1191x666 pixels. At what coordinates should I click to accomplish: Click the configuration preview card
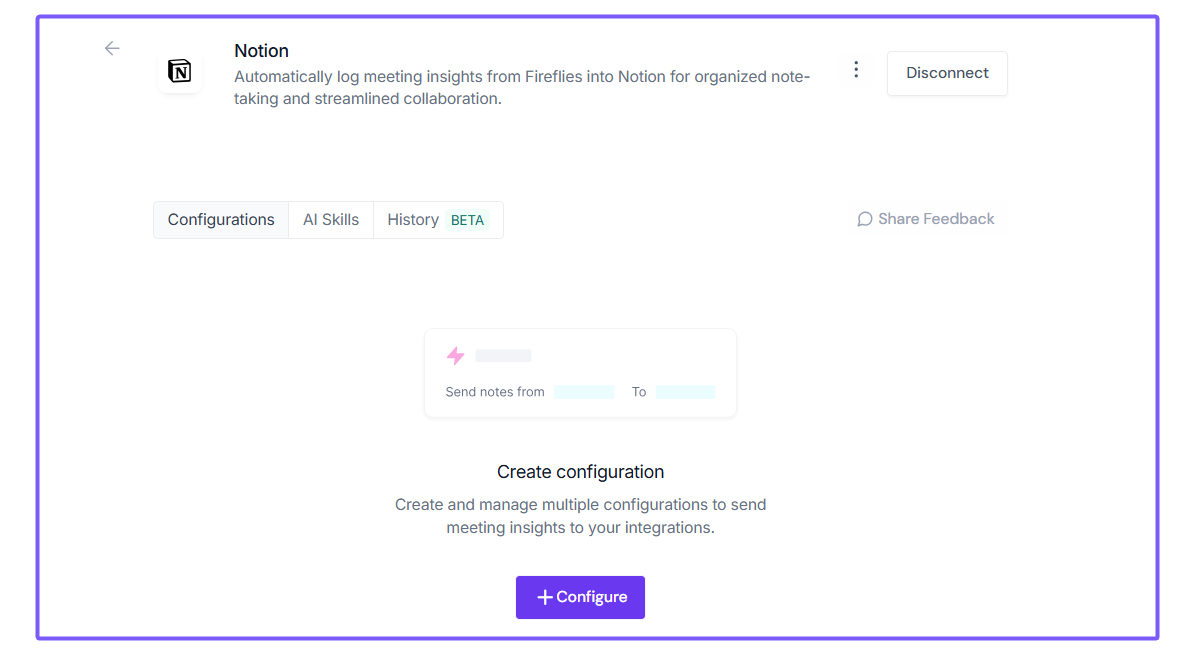(x=580, y=373)
